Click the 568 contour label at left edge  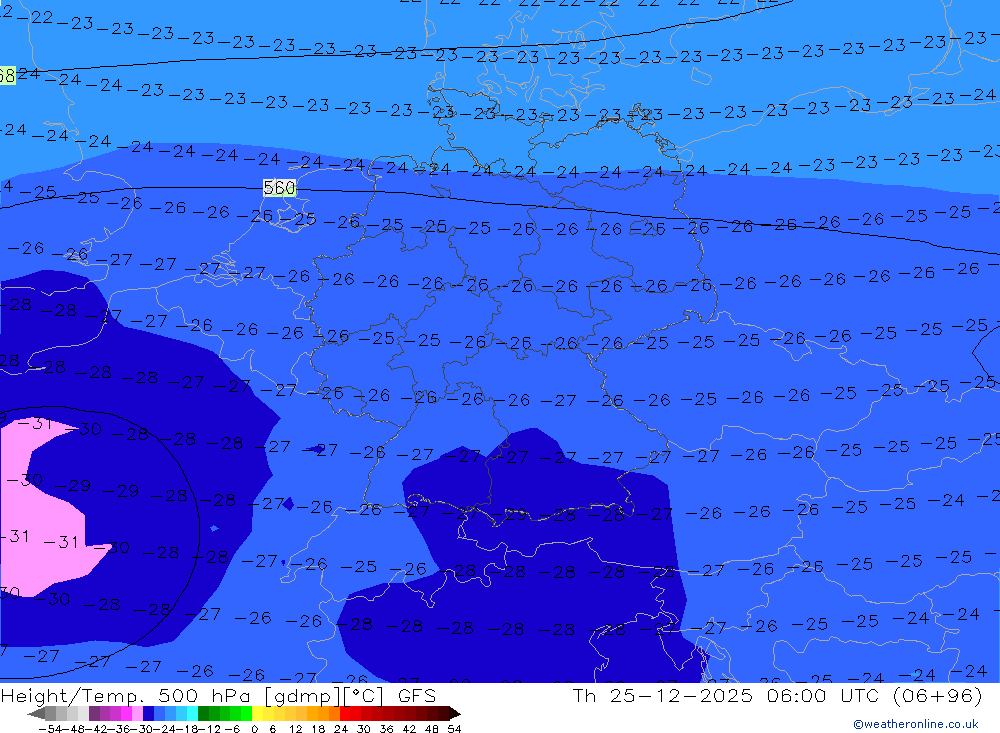[x=7, y=75]
